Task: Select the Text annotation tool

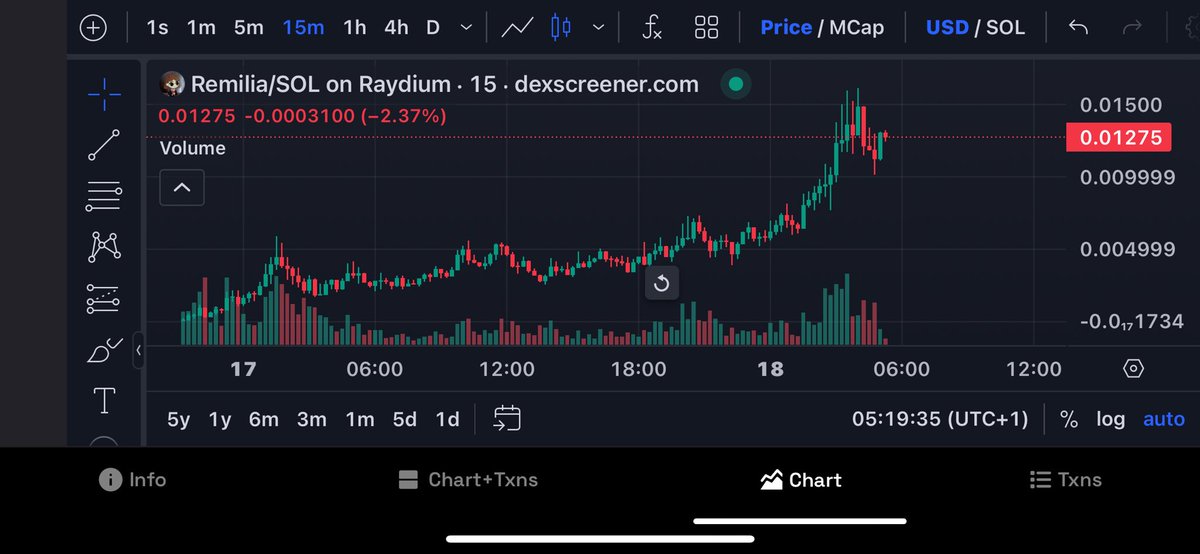Action: tap(104, 401)
